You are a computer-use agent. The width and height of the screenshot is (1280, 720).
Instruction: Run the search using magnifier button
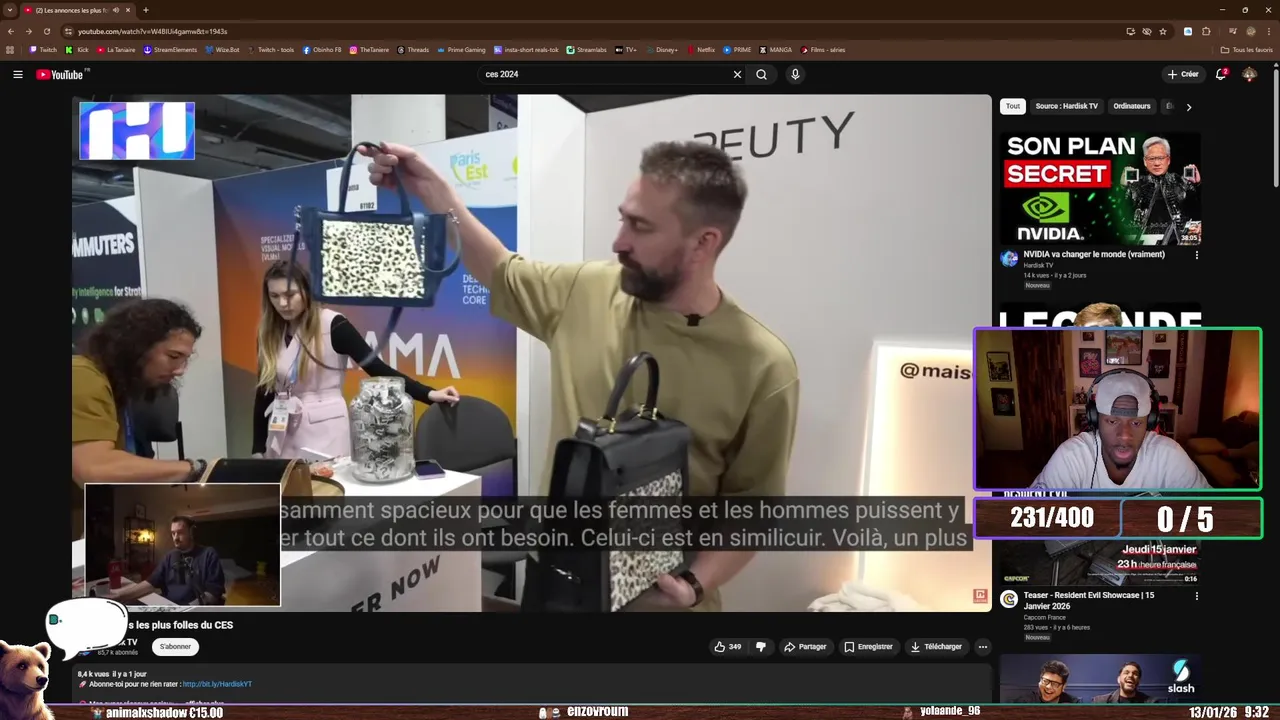coord(761,74)
